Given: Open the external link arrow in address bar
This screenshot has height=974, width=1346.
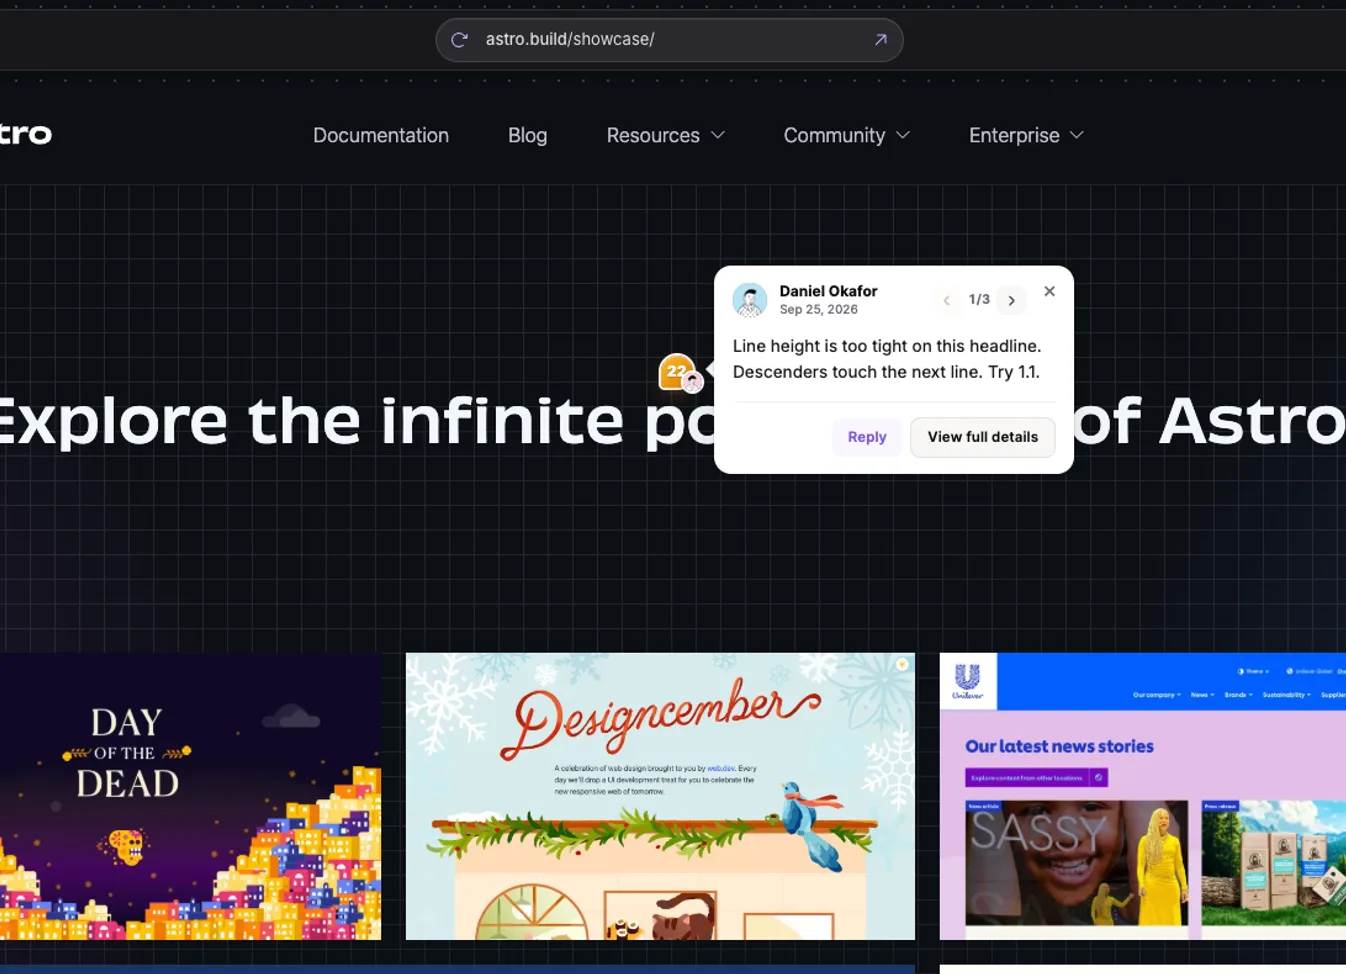Looking at the screenshot, I should 880,40.
